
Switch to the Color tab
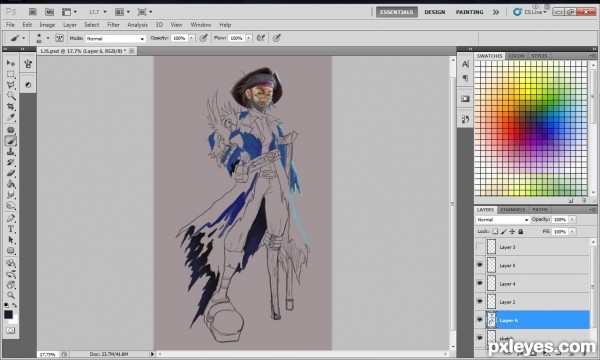(x=516, y=56)
